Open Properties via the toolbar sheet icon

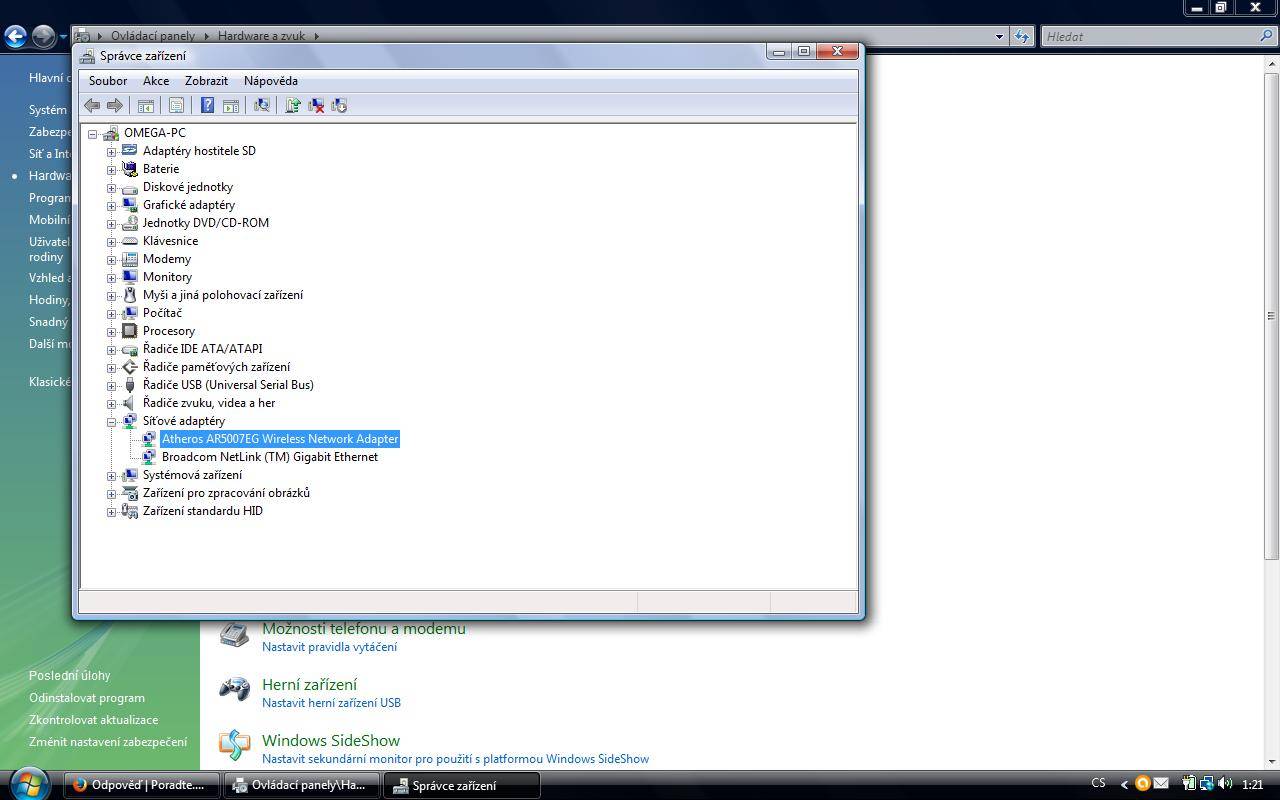(x=176, y=105)
